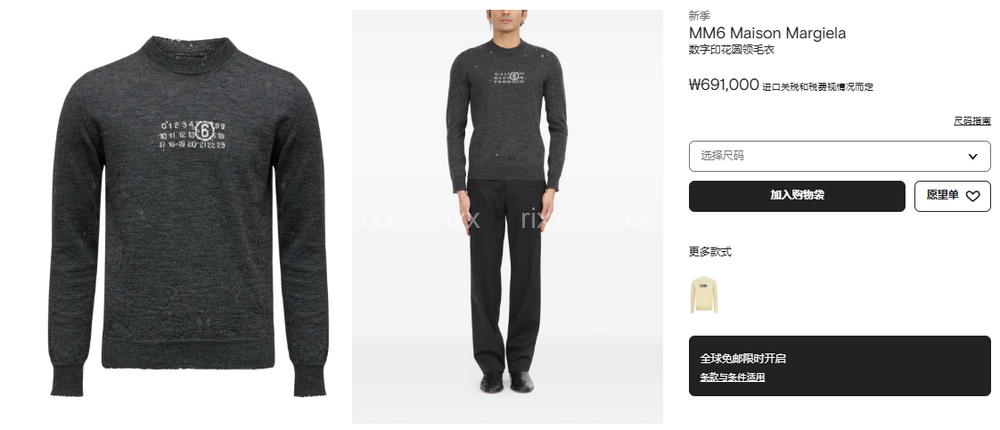
Task: Click the model's black shoes in photo
Action: pos(507,382)
